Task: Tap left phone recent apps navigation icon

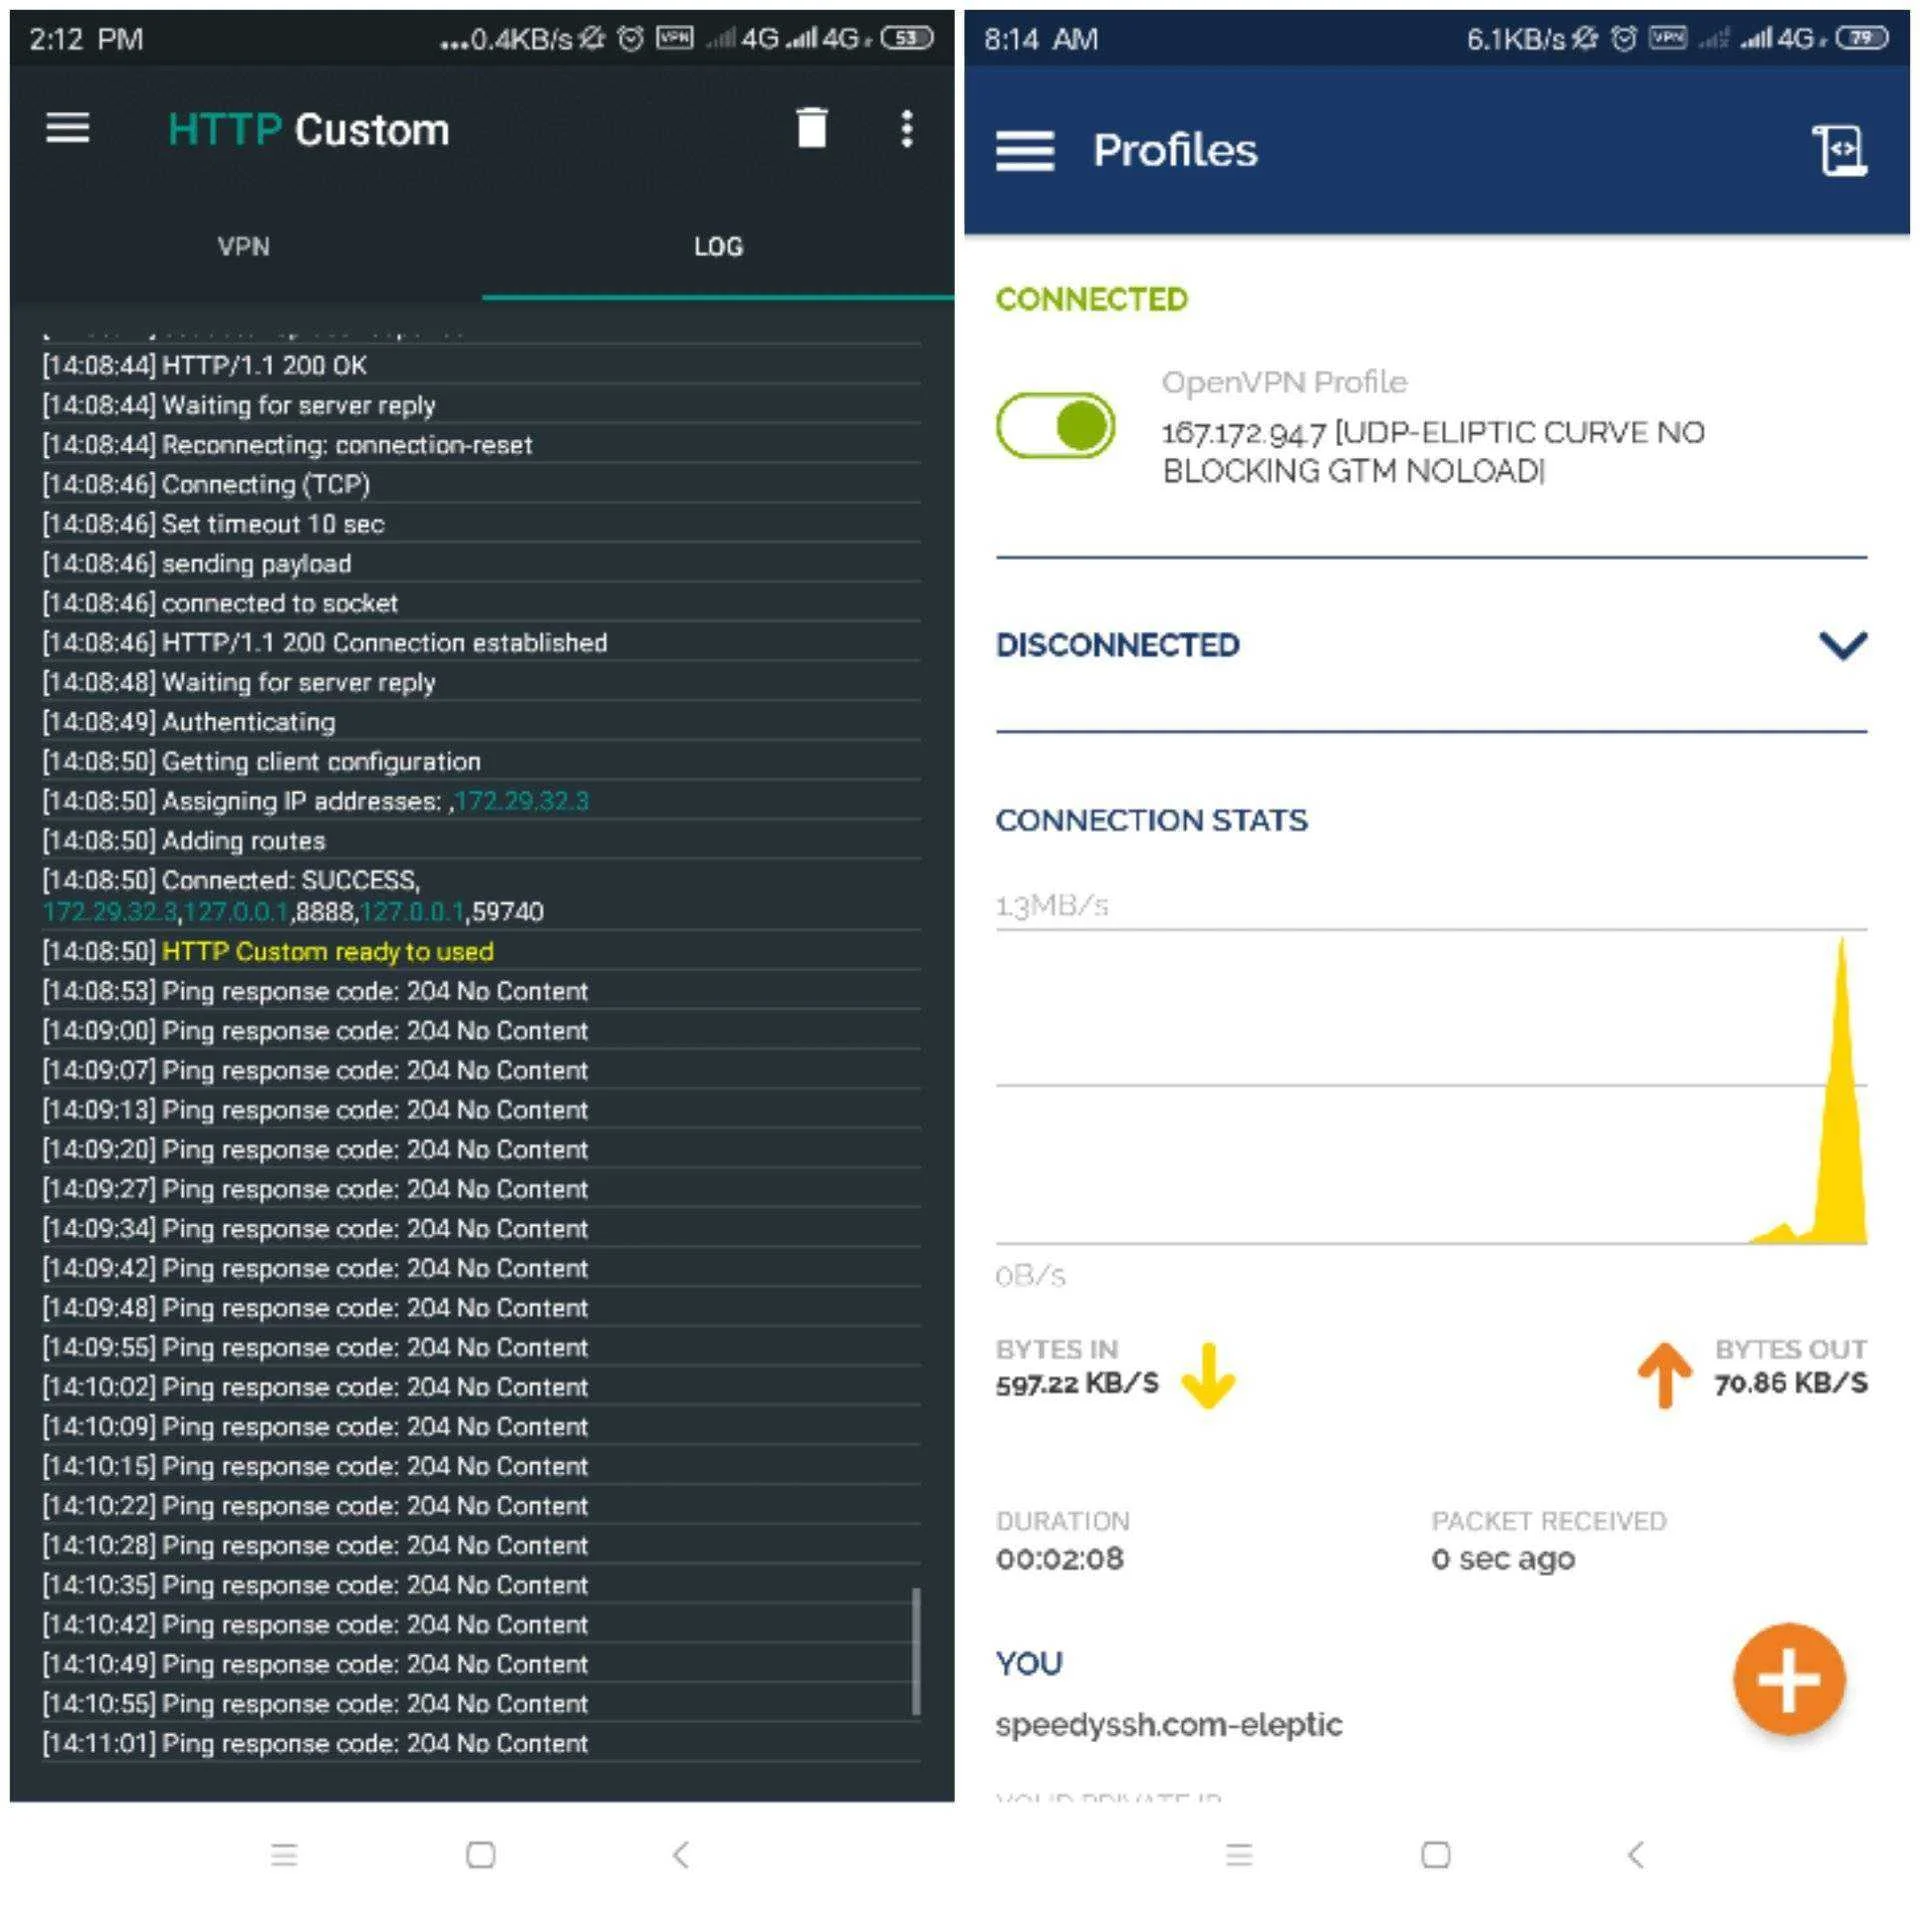Action: (284, 1855)
